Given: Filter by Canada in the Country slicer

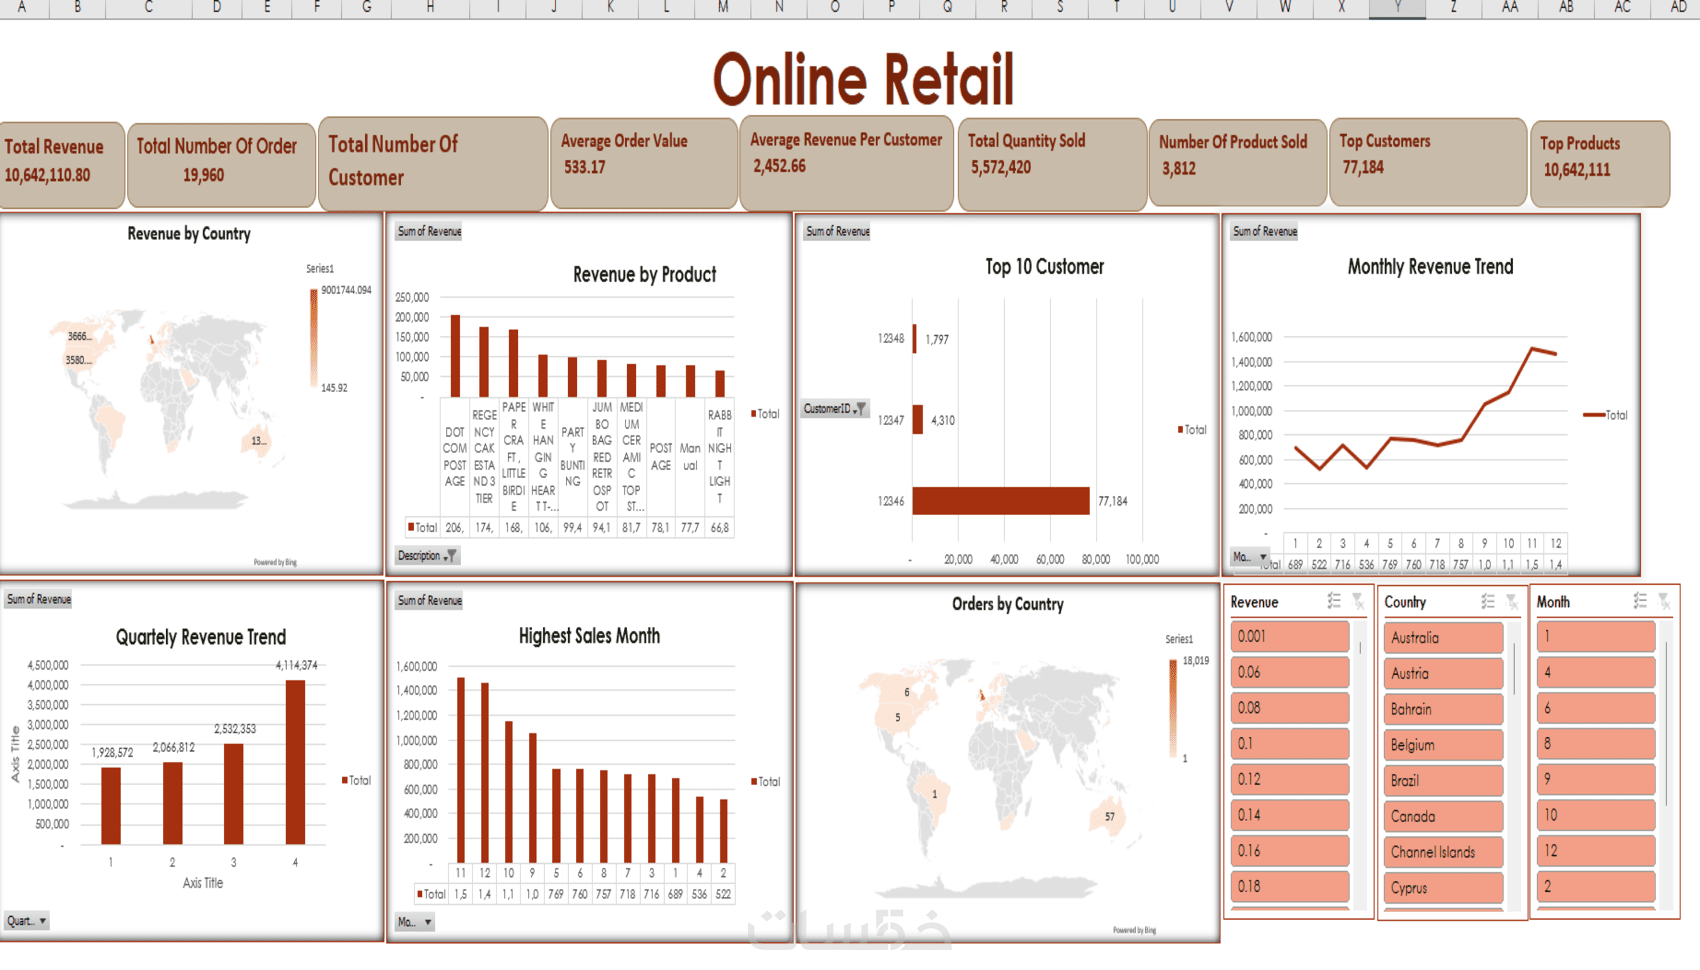Looking at the screenshot, I should click(1444, 816).
